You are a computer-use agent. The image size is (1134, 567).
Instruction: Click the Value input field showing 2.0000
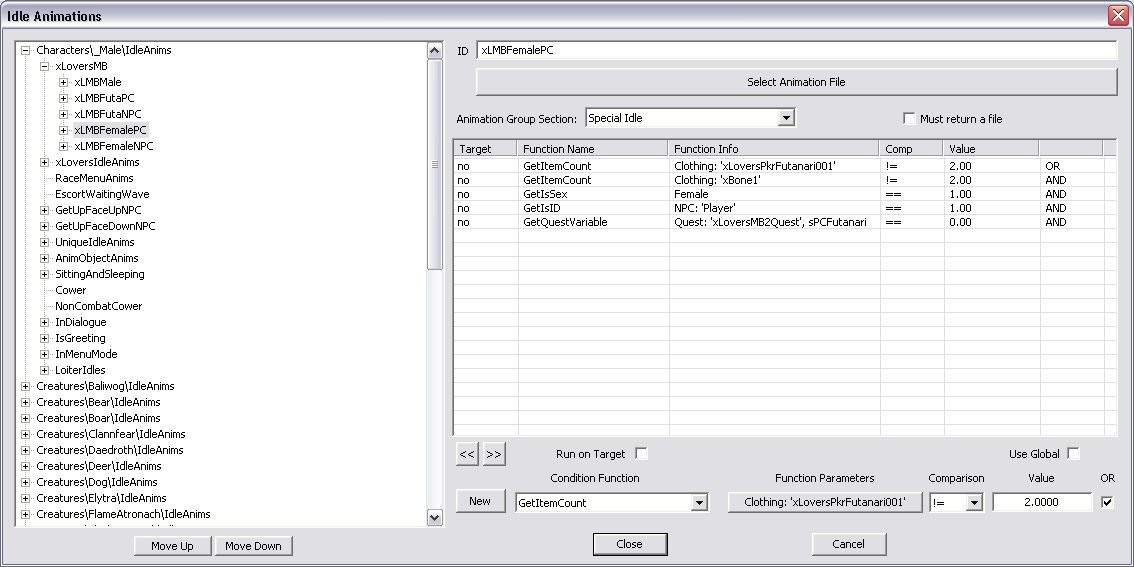(1042, 503)
